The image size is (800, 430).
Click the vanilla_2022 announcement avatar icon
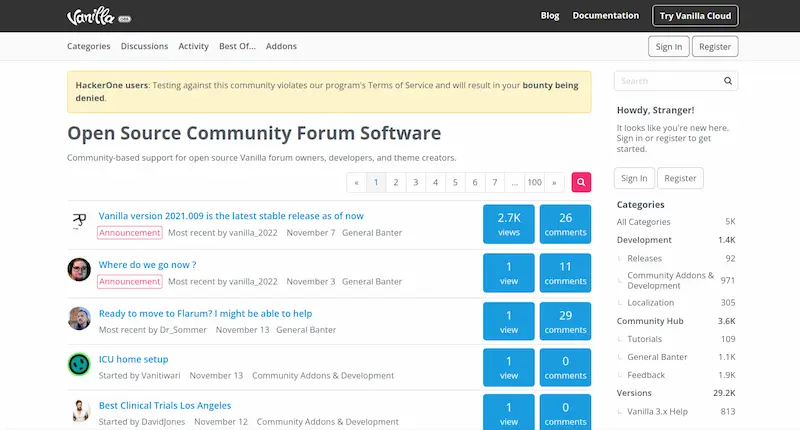coord(79,221)
